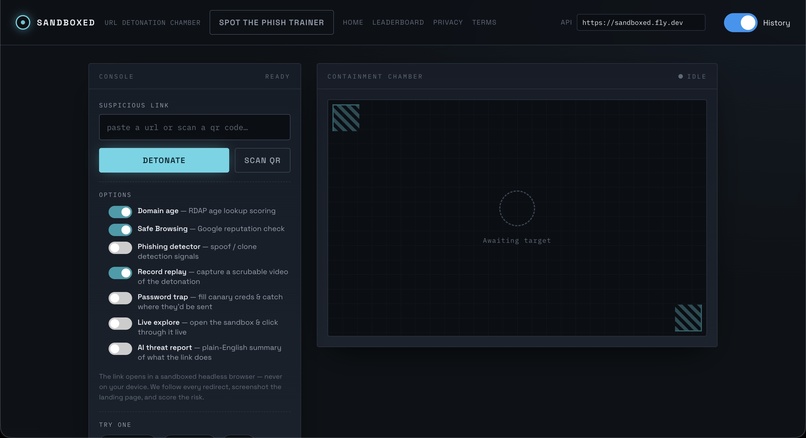
Task: Click the 'TRY ONE' section heading
Action: (x=115, y=425)
